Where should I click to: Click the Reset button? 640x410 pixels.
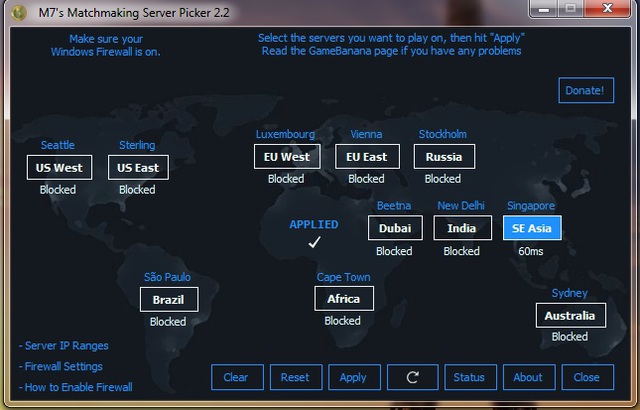point(296,377)
